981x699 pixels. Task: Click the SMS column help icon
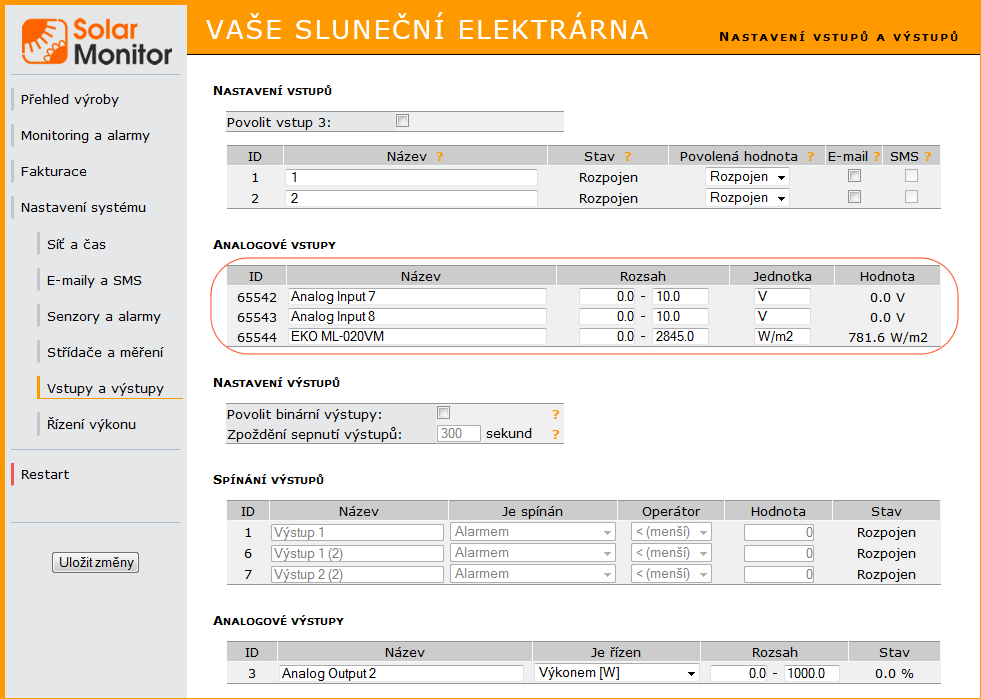click(x=927, y=157)
